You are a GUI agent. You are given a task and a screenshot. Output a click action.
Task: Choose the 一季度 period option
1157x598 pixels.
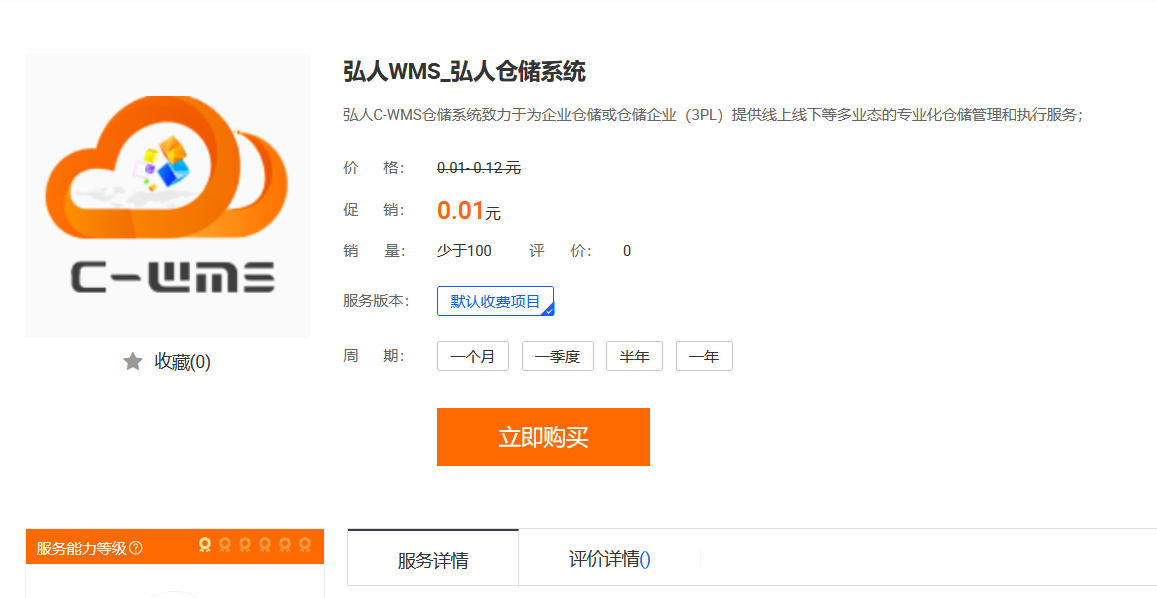tap(558, 356)
